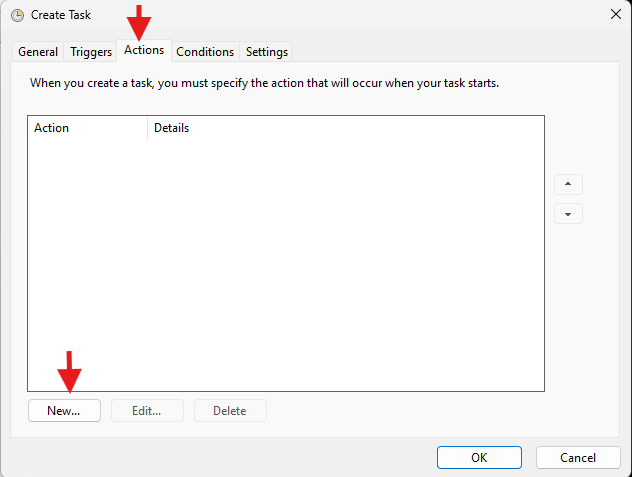Click the Details column header
Image resolution: width=632 pixels, height=477 pixels.
pyautogui.click(x=172, y=128)
